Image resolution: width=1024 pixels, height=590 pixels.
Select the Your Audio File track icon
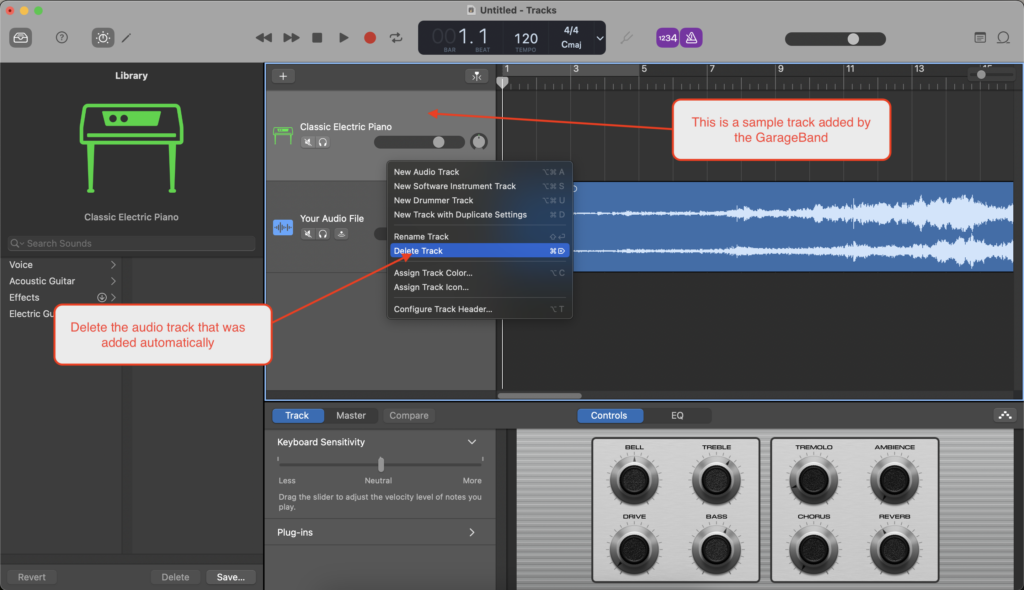point(283,227)
